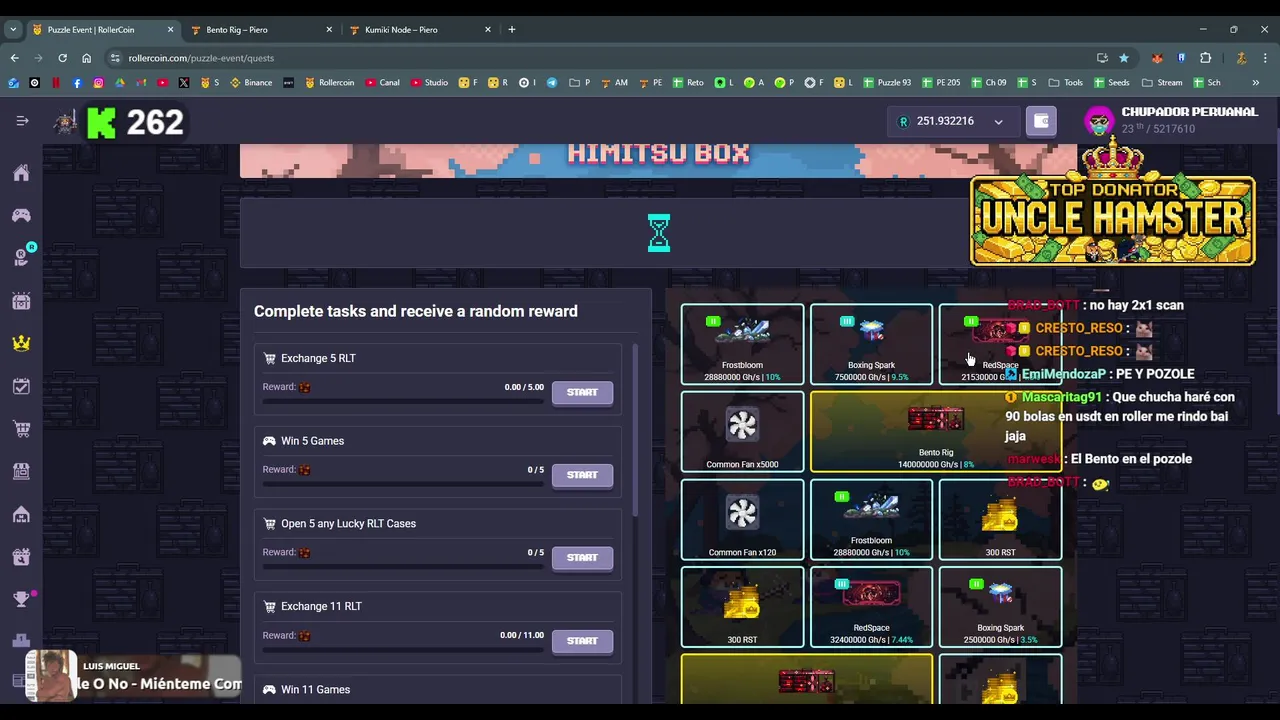Viewport: 1280px width, 720px height.
Task: View site information icon in address bar
Action: pyautogui.click(x=115, y=58)
